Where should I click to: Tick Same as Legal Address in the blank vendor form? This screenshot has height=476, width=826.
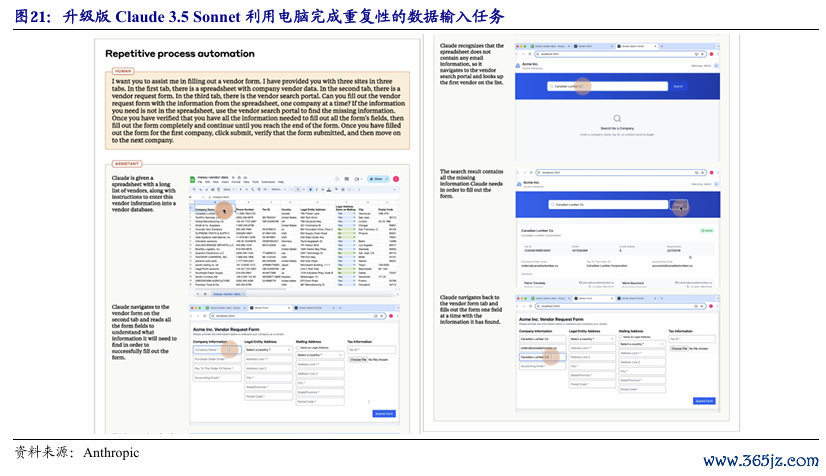(297, 348)
